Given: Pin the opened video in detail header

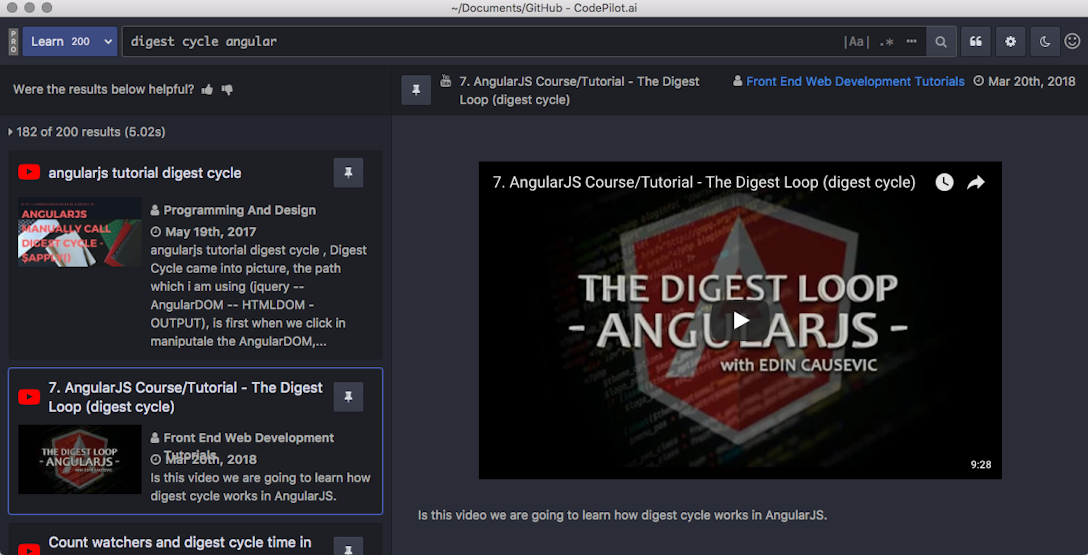Looking at the screenshot, I should pos(416,90).
